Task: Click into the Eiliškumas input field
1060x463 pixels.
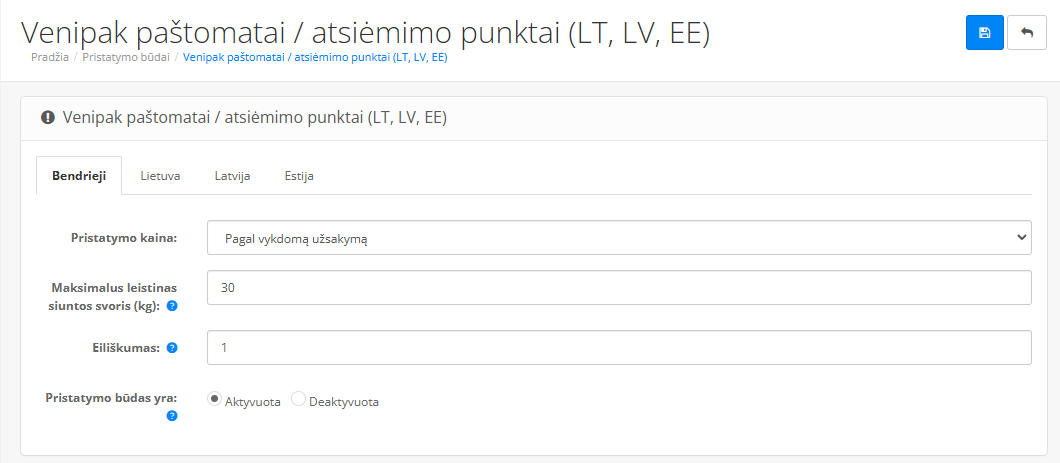Action: coord(619,347)
